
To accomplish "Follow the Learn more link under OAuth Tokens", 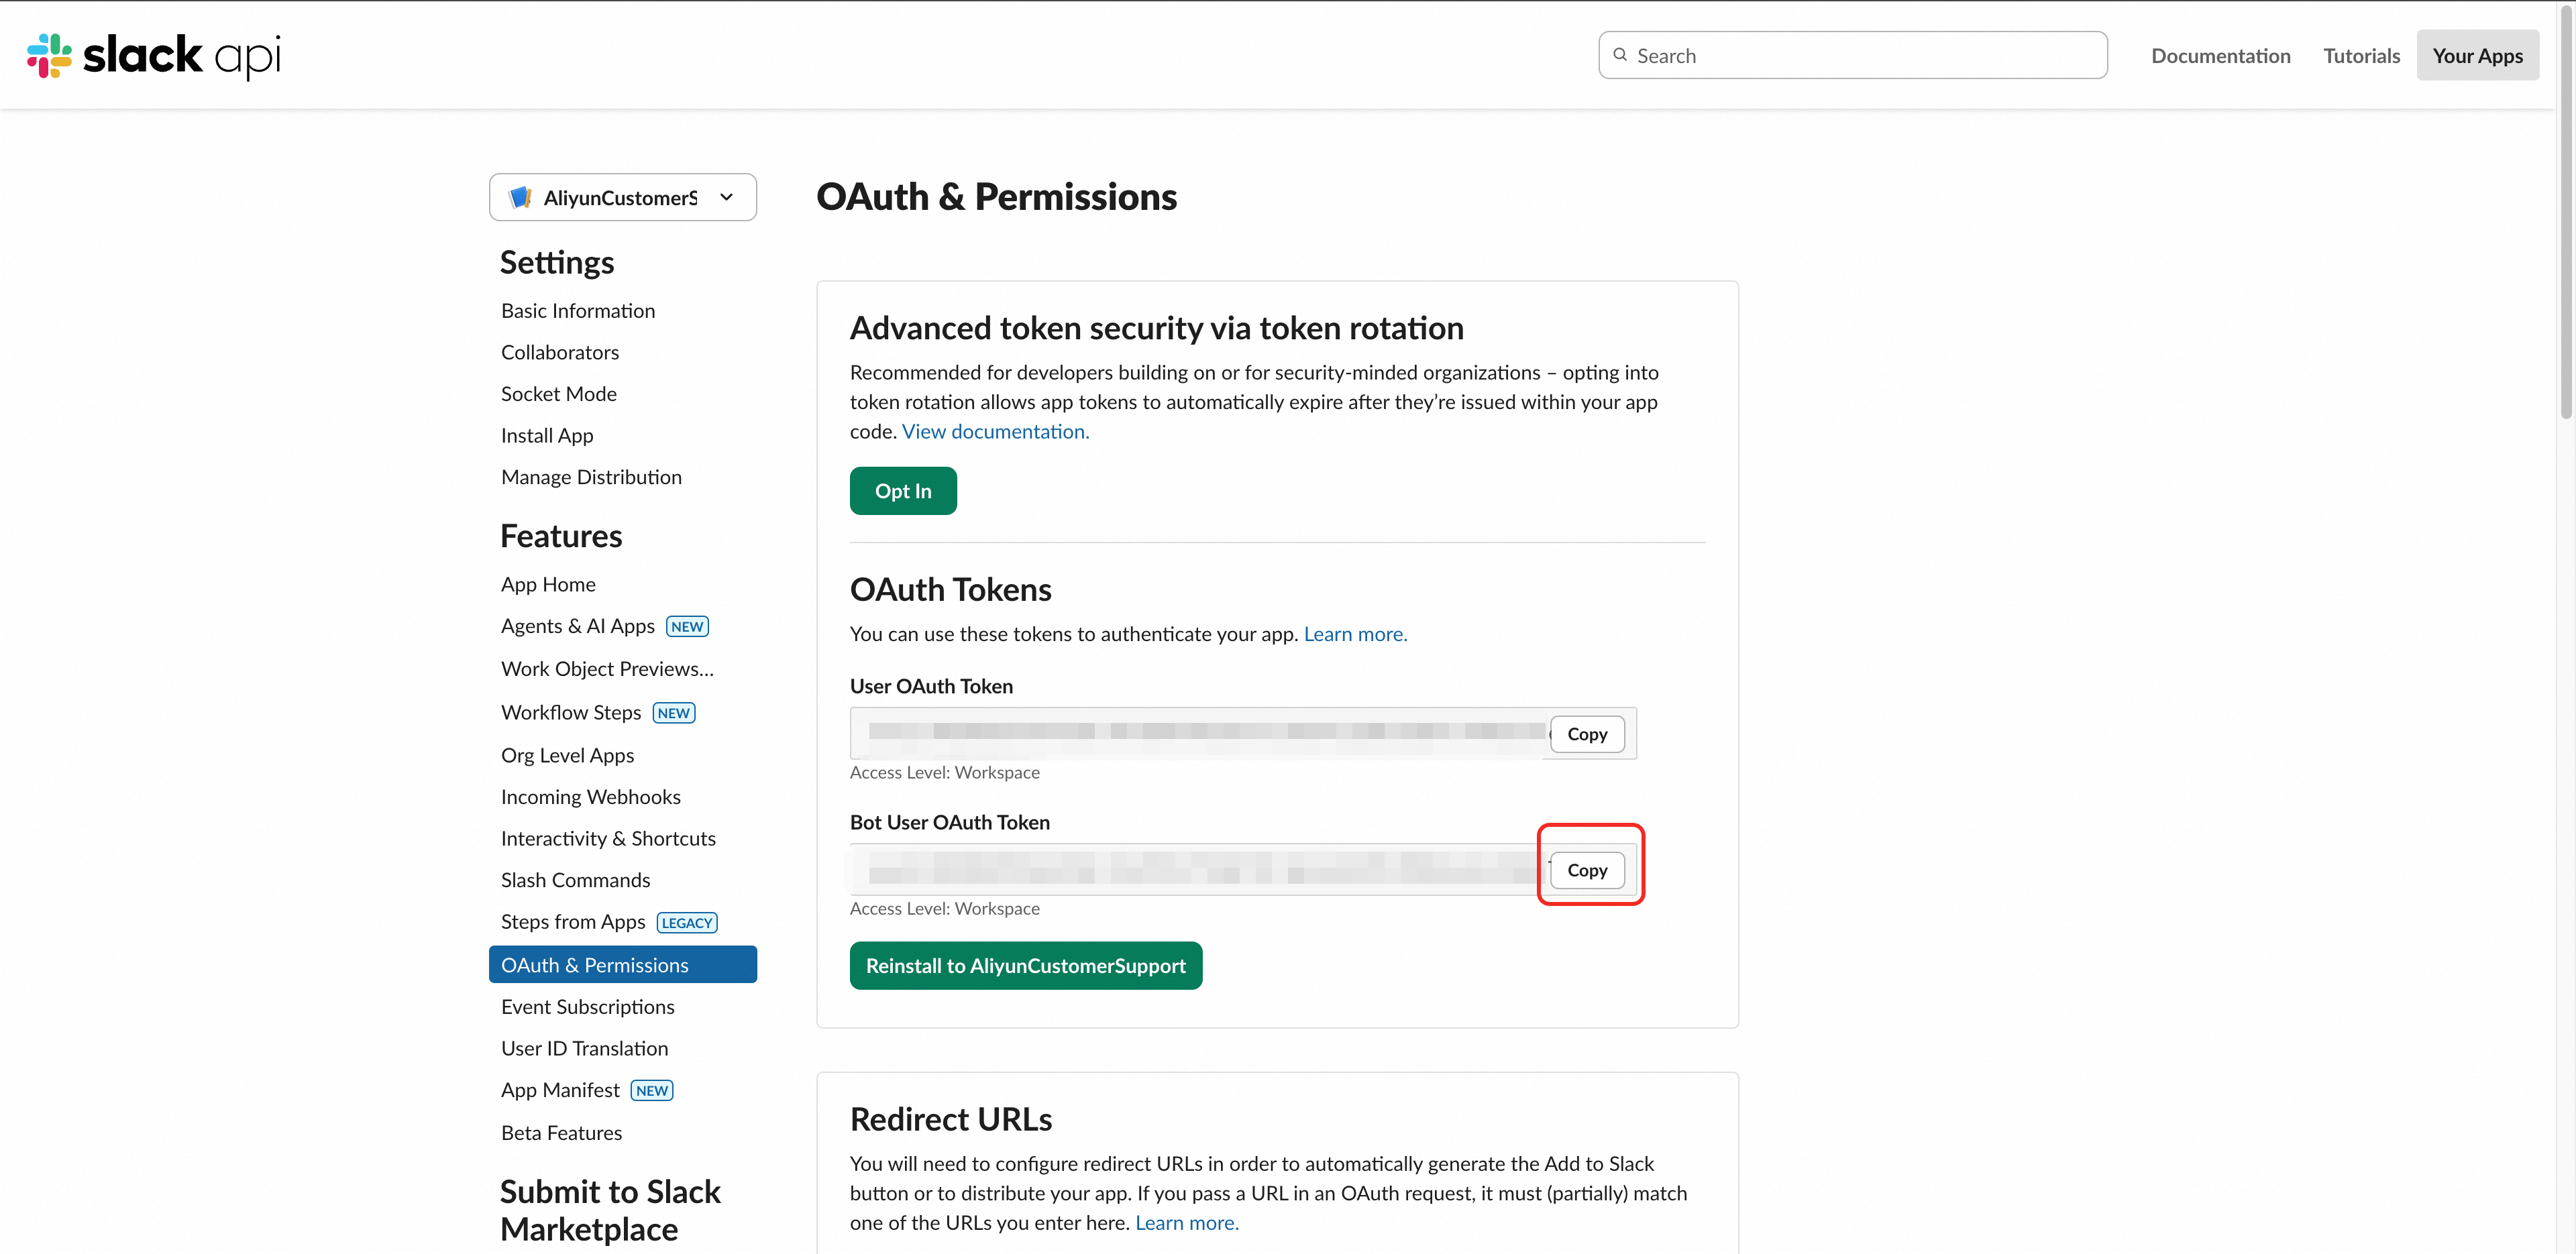I will coord(1355,634).
